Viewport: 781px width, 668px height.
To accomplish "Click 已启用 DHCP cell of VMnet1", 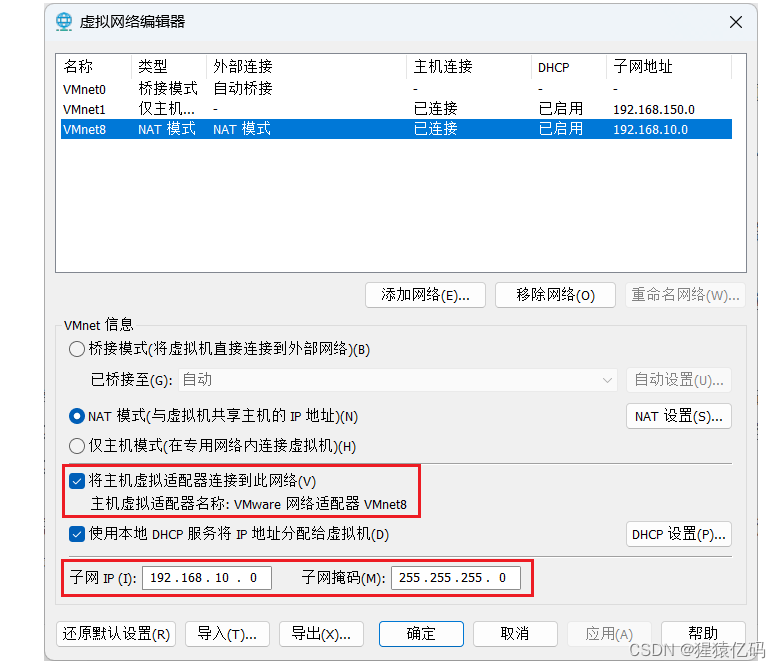I will pyautogui.click(x=560, y=109).
